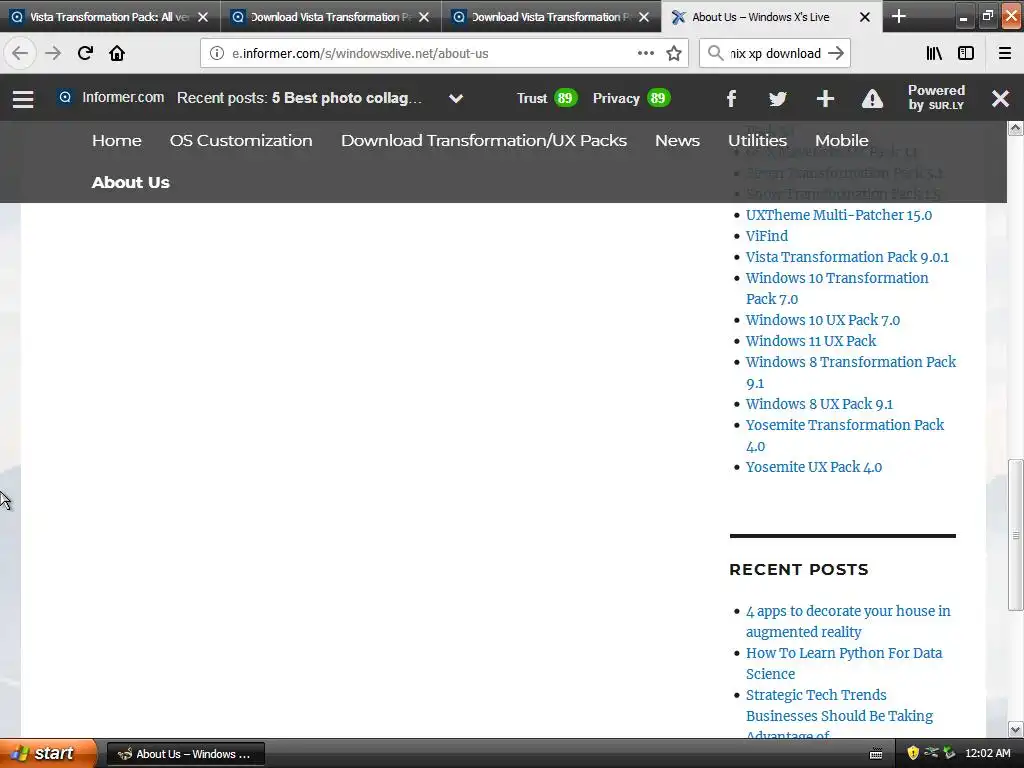Reload the current page
This screenshot has height=768, width=1024.
coord(85,53)
